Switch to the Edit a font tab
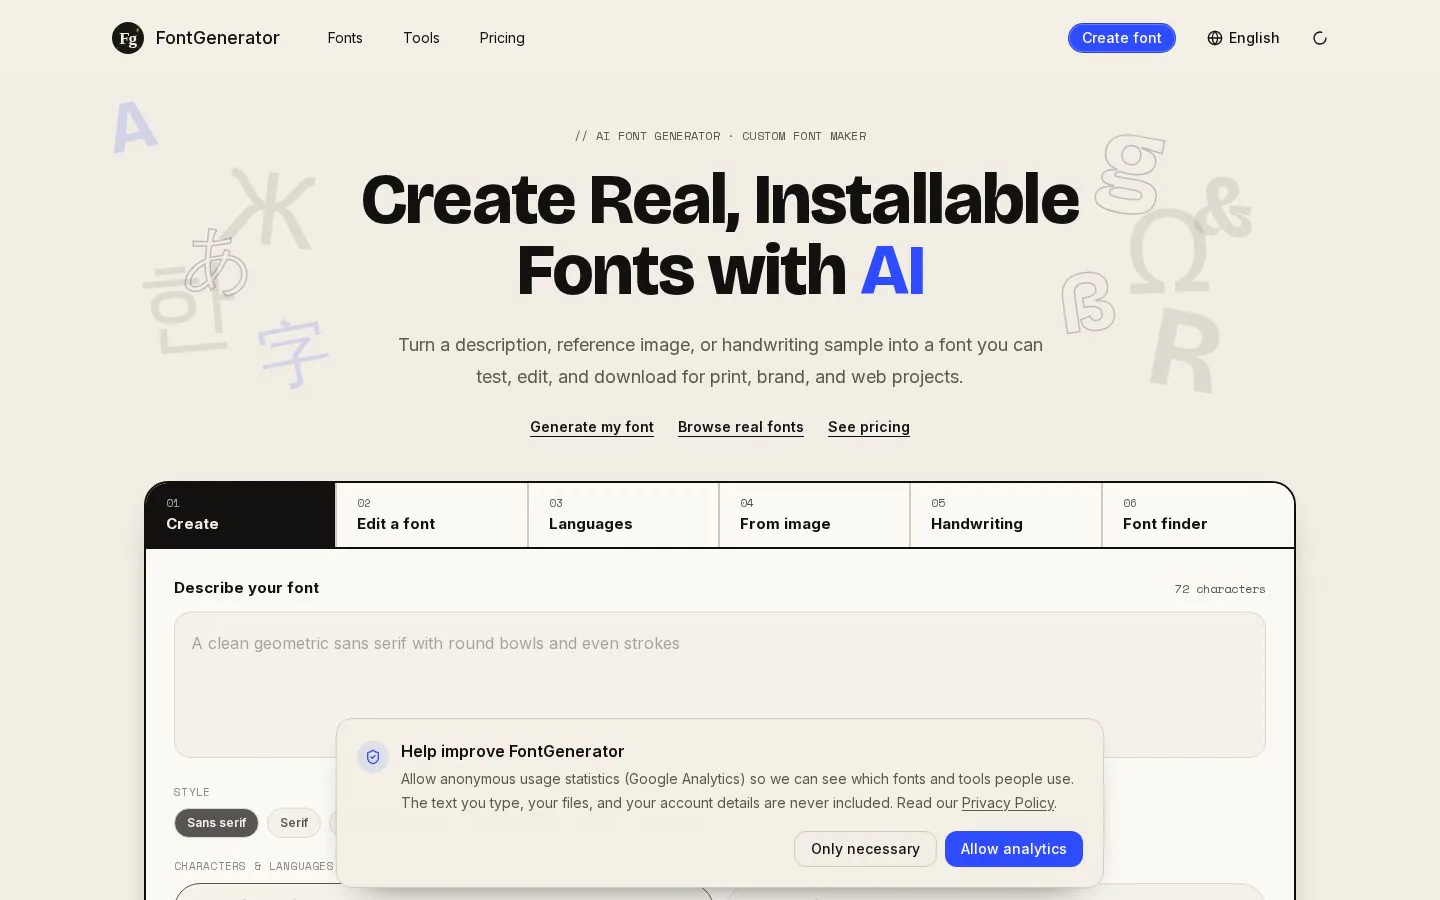The image size is (1440, 900). point(432,515)
